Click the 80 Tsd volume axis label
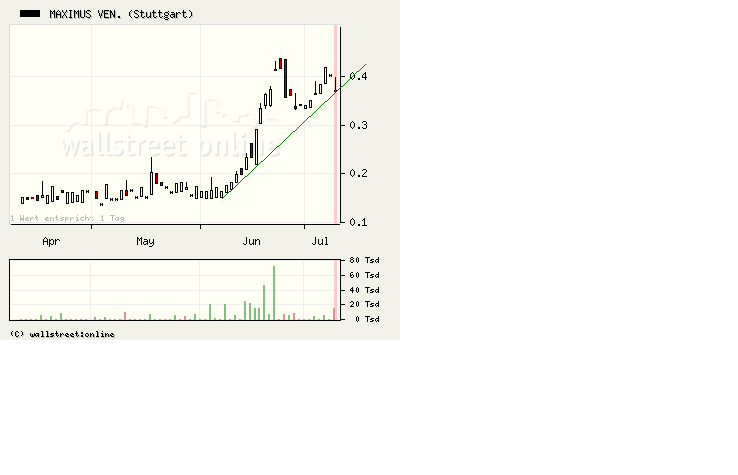This screenshot has width=738, height=475. tap(364, 260)
